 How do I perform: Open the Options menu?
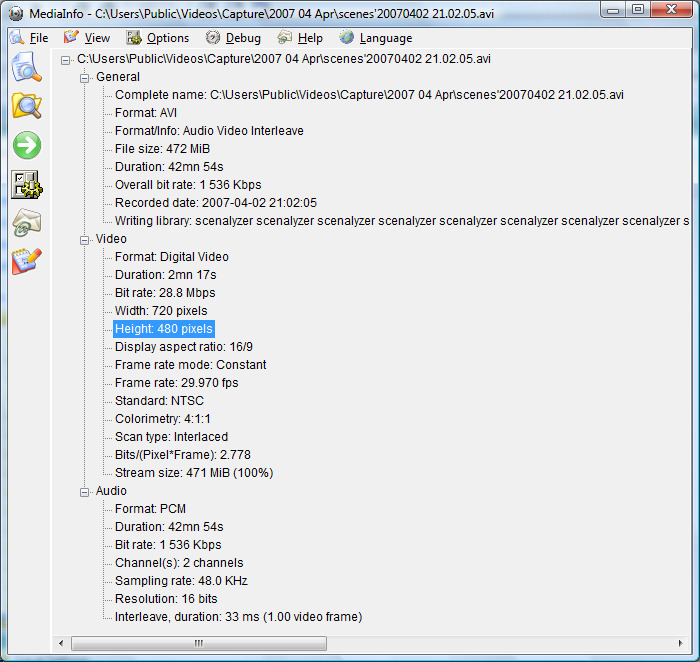point(168,38)
